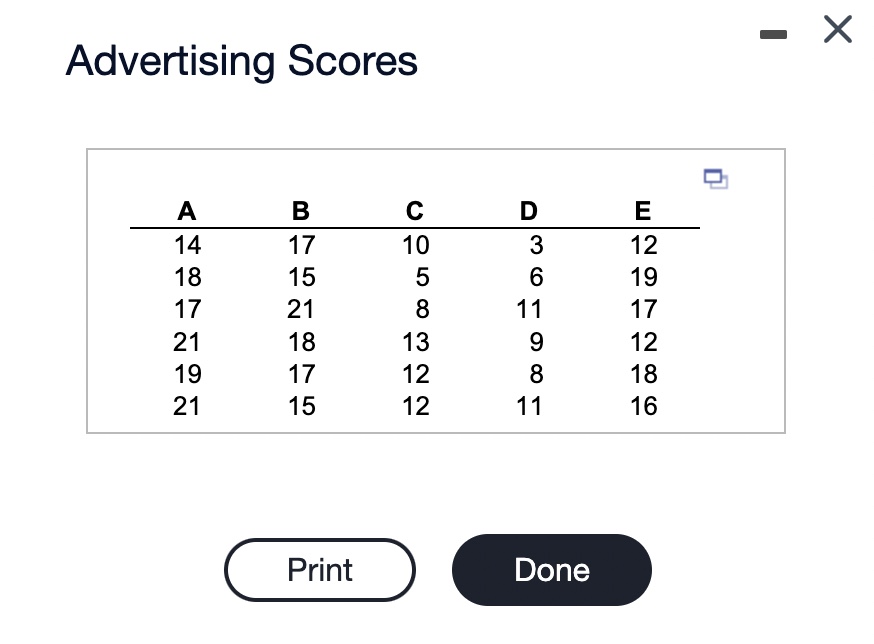Click inside the data table panel
This screenshot has width=874, height=644.
coord(435,290)
